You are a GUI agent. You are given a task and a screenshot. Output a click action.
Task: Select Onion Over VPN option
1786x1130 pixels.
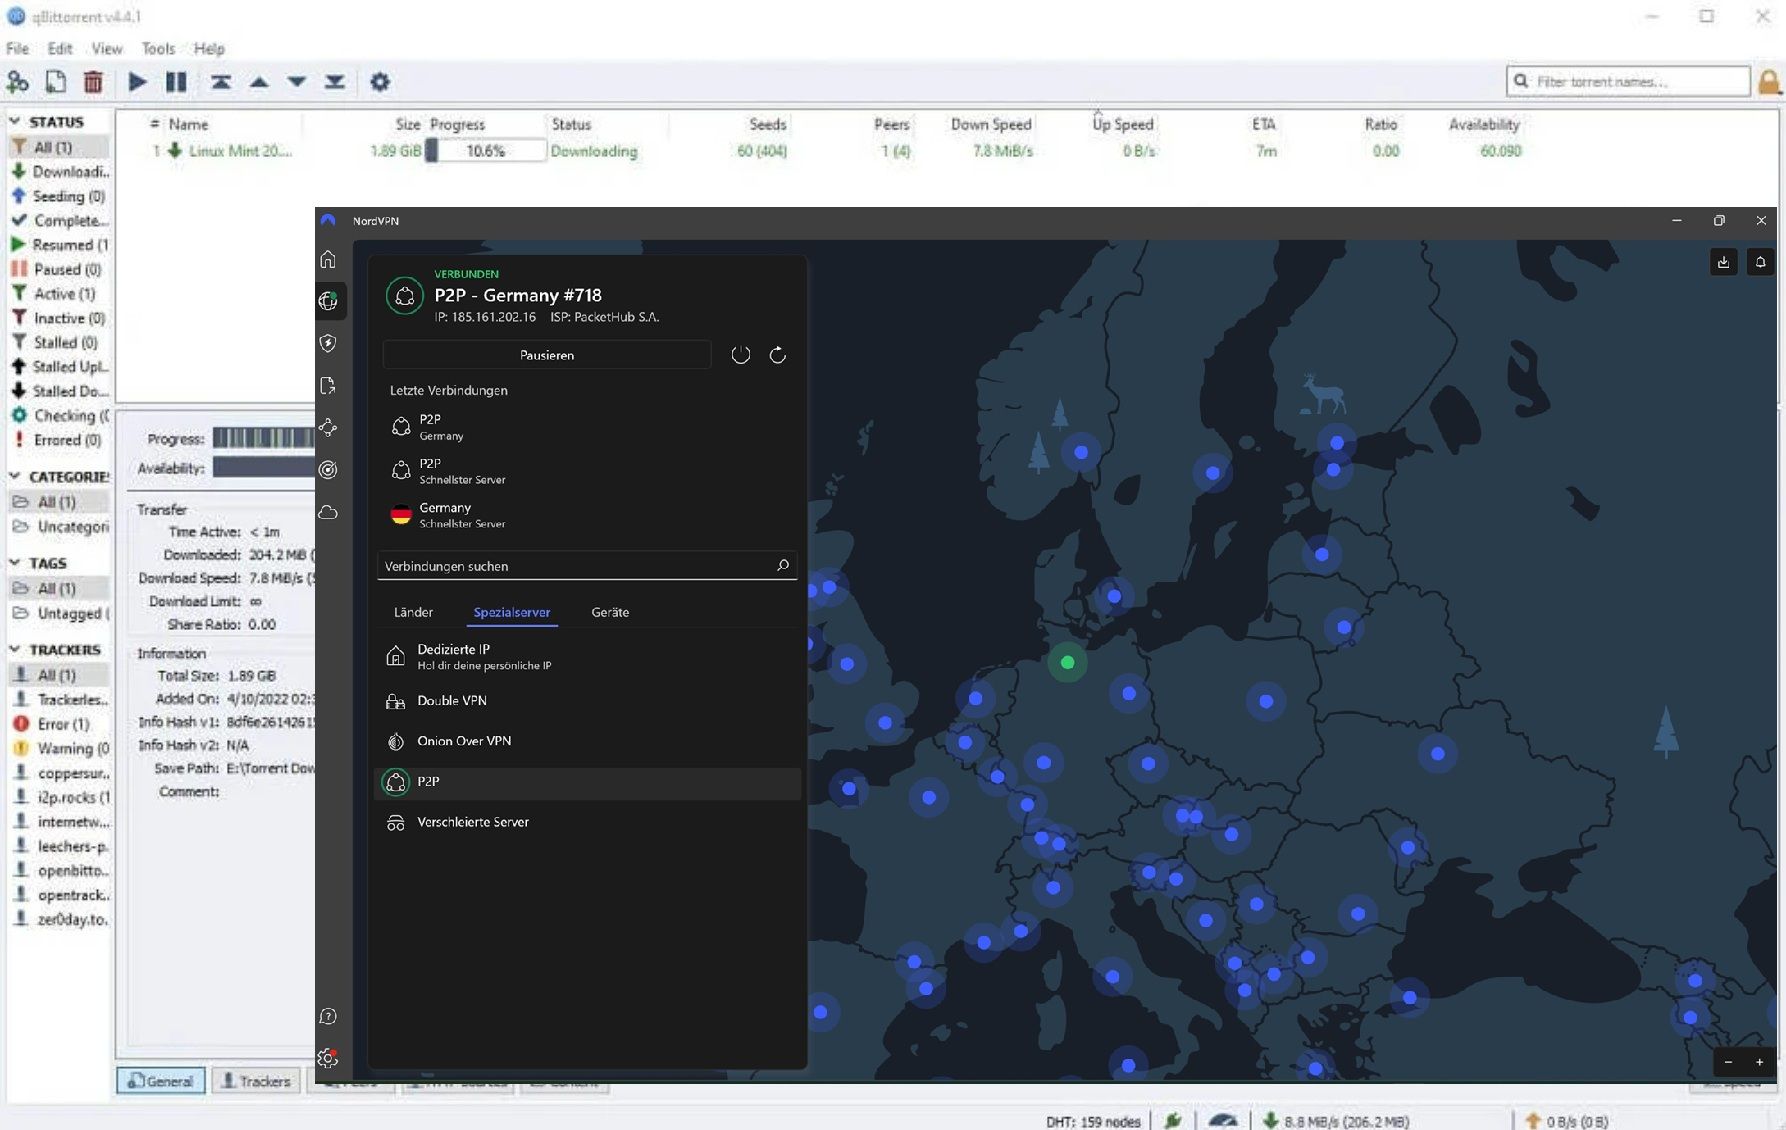(588, 741)
